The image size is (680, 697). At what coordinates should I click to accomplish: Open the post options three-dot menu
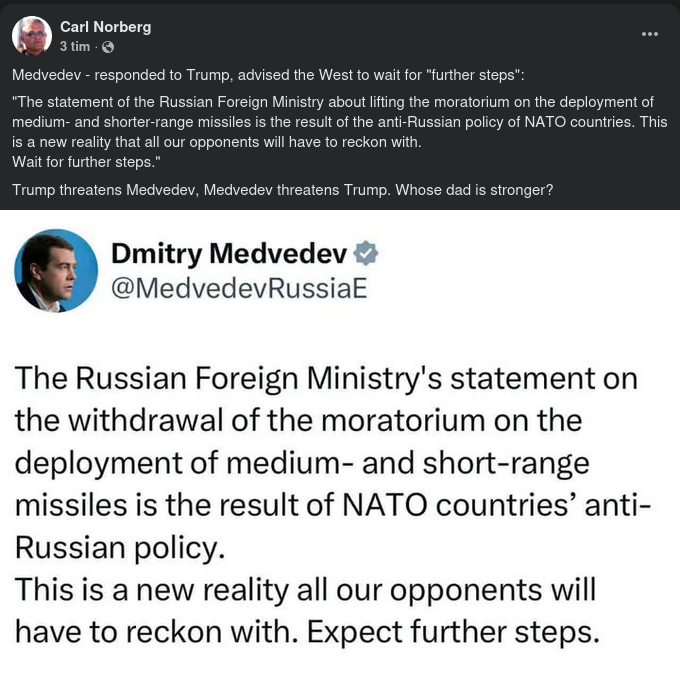pos(650,34)
